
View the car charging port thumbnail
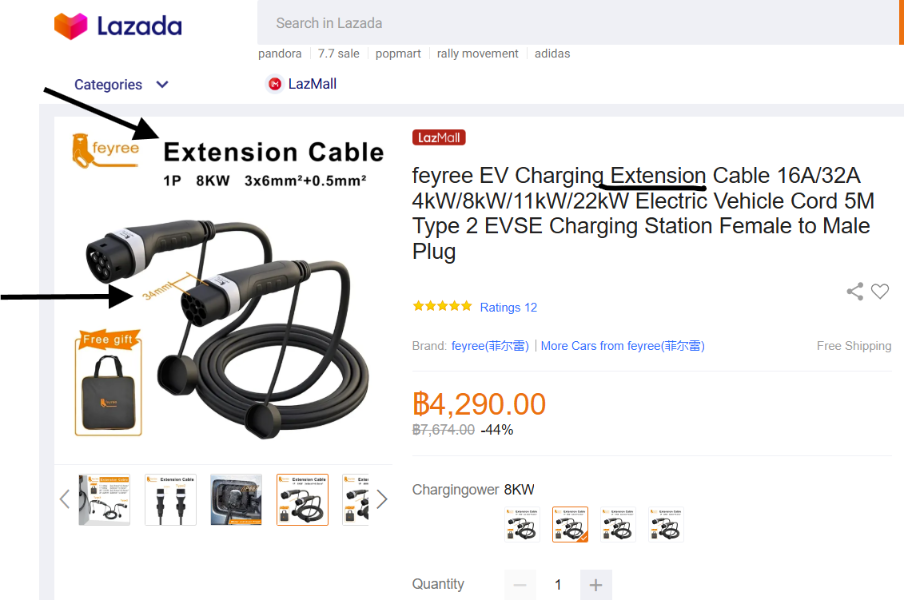tap(236, 500)
